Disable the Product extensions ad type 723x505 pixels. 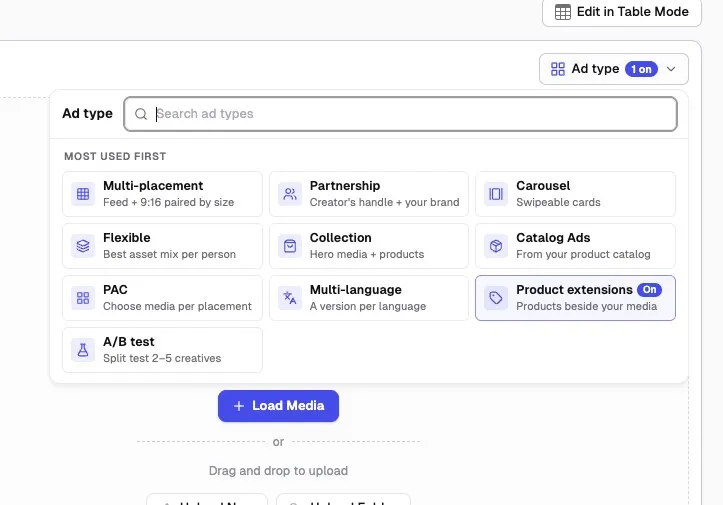coord(575,298)
